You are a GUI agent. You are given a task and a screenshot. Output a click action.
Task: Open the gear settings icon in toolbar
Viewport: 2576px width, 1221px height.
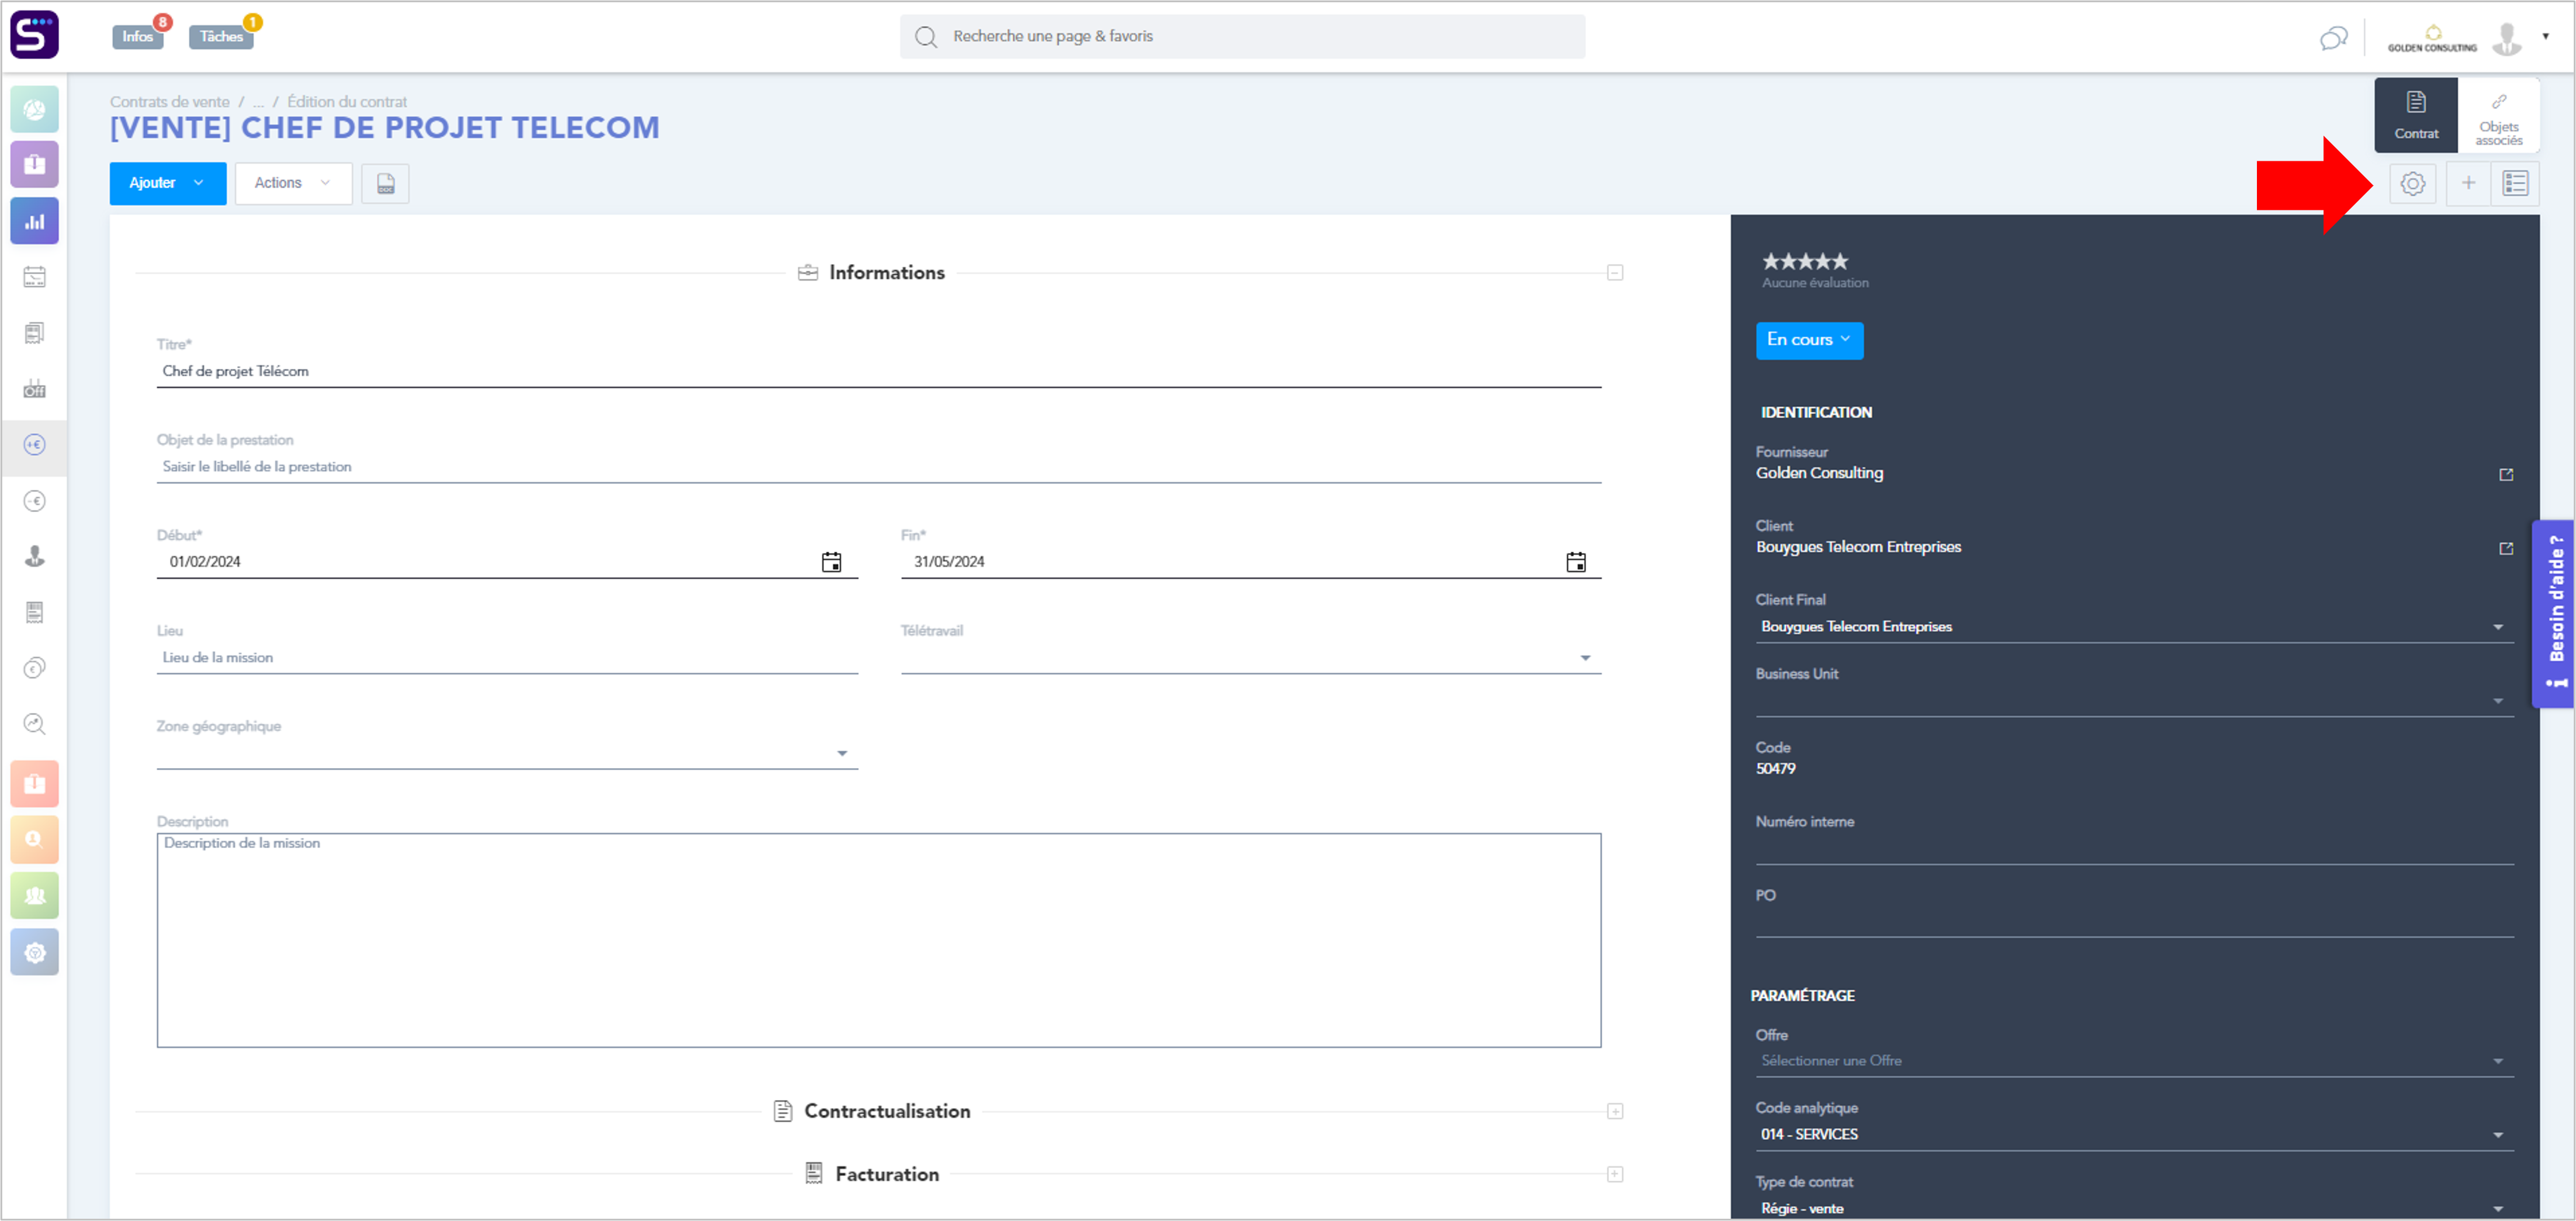[x=2412, y=184]
